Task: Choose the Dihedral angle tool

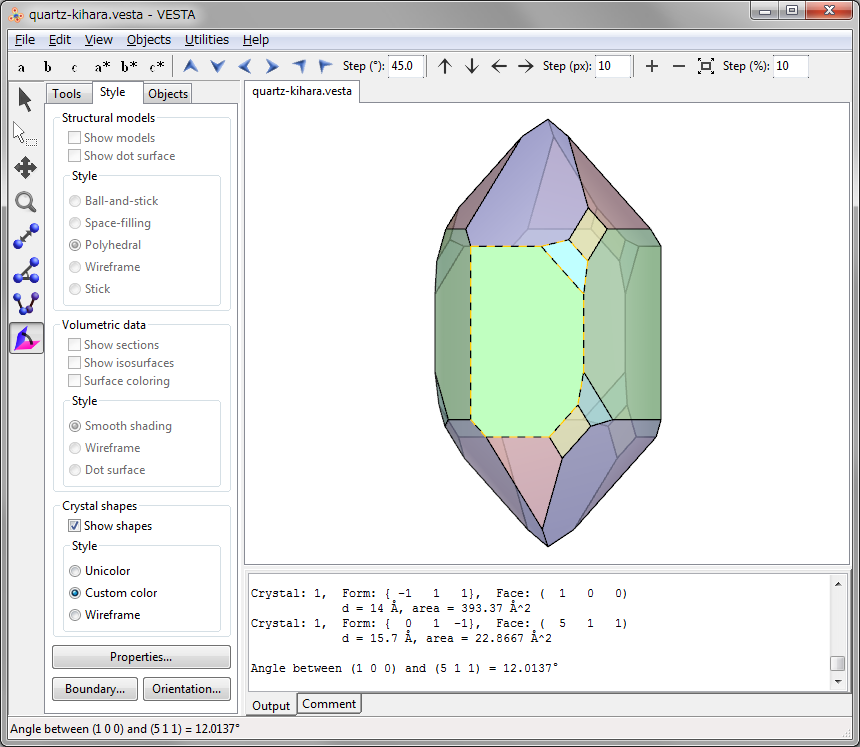Action: tap(26, 304)
